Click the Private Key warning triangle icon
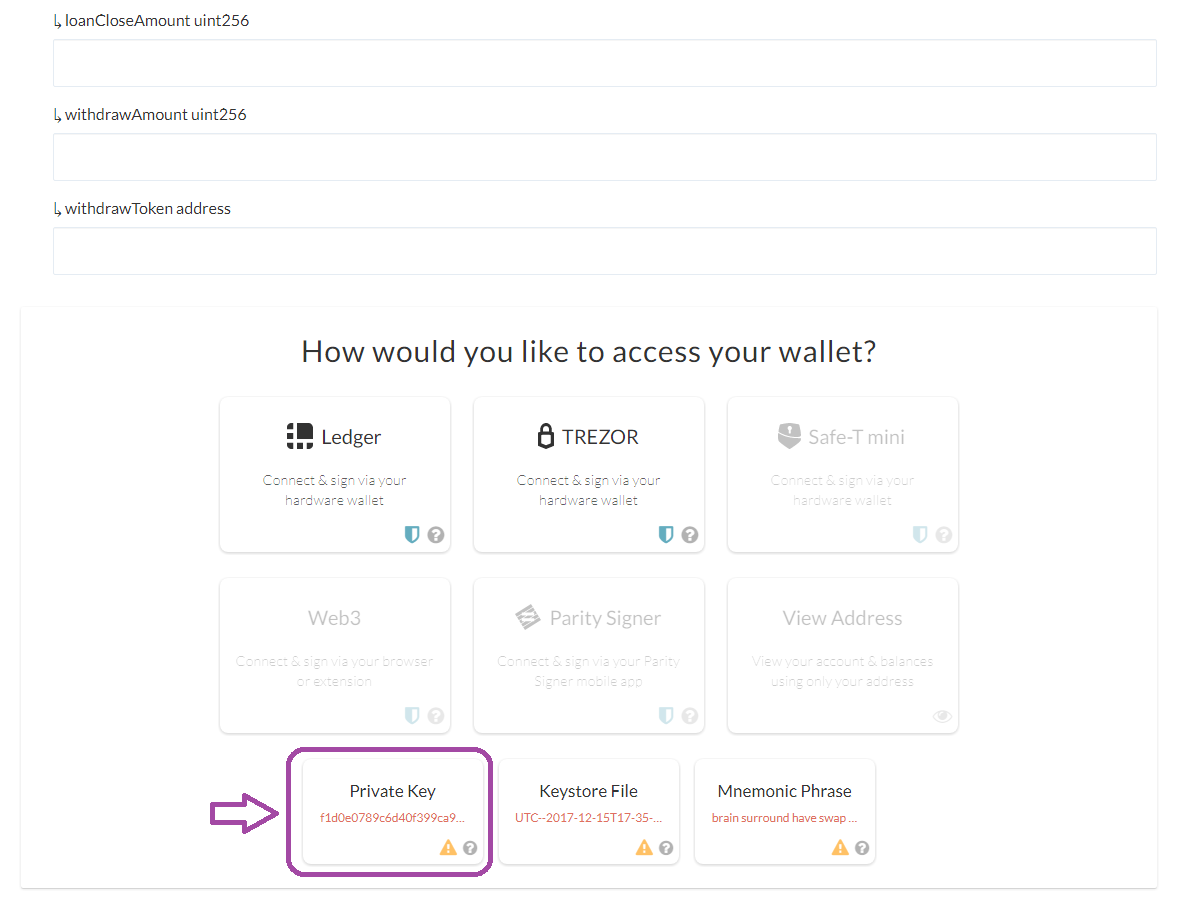The image size is (1178, 905). coord(449,848)
